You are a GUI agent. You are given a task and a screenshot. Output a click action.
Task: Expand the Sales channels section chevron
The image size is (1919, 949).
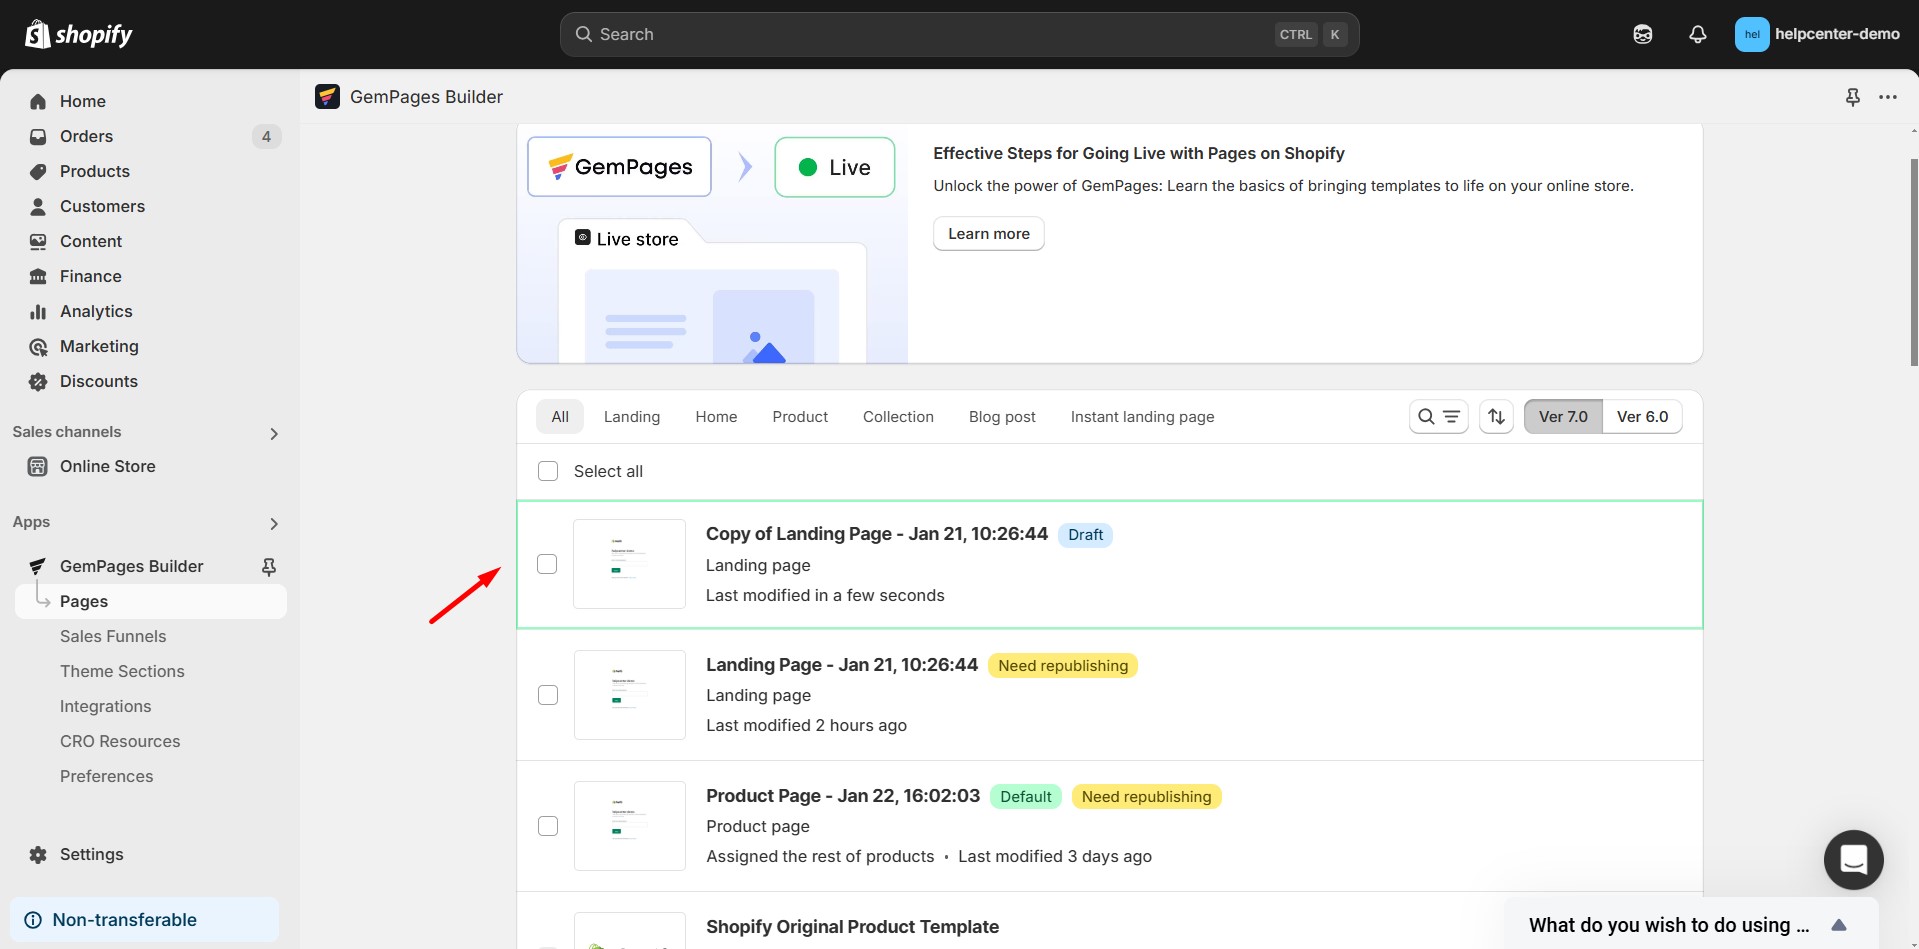tap(274, 433)
